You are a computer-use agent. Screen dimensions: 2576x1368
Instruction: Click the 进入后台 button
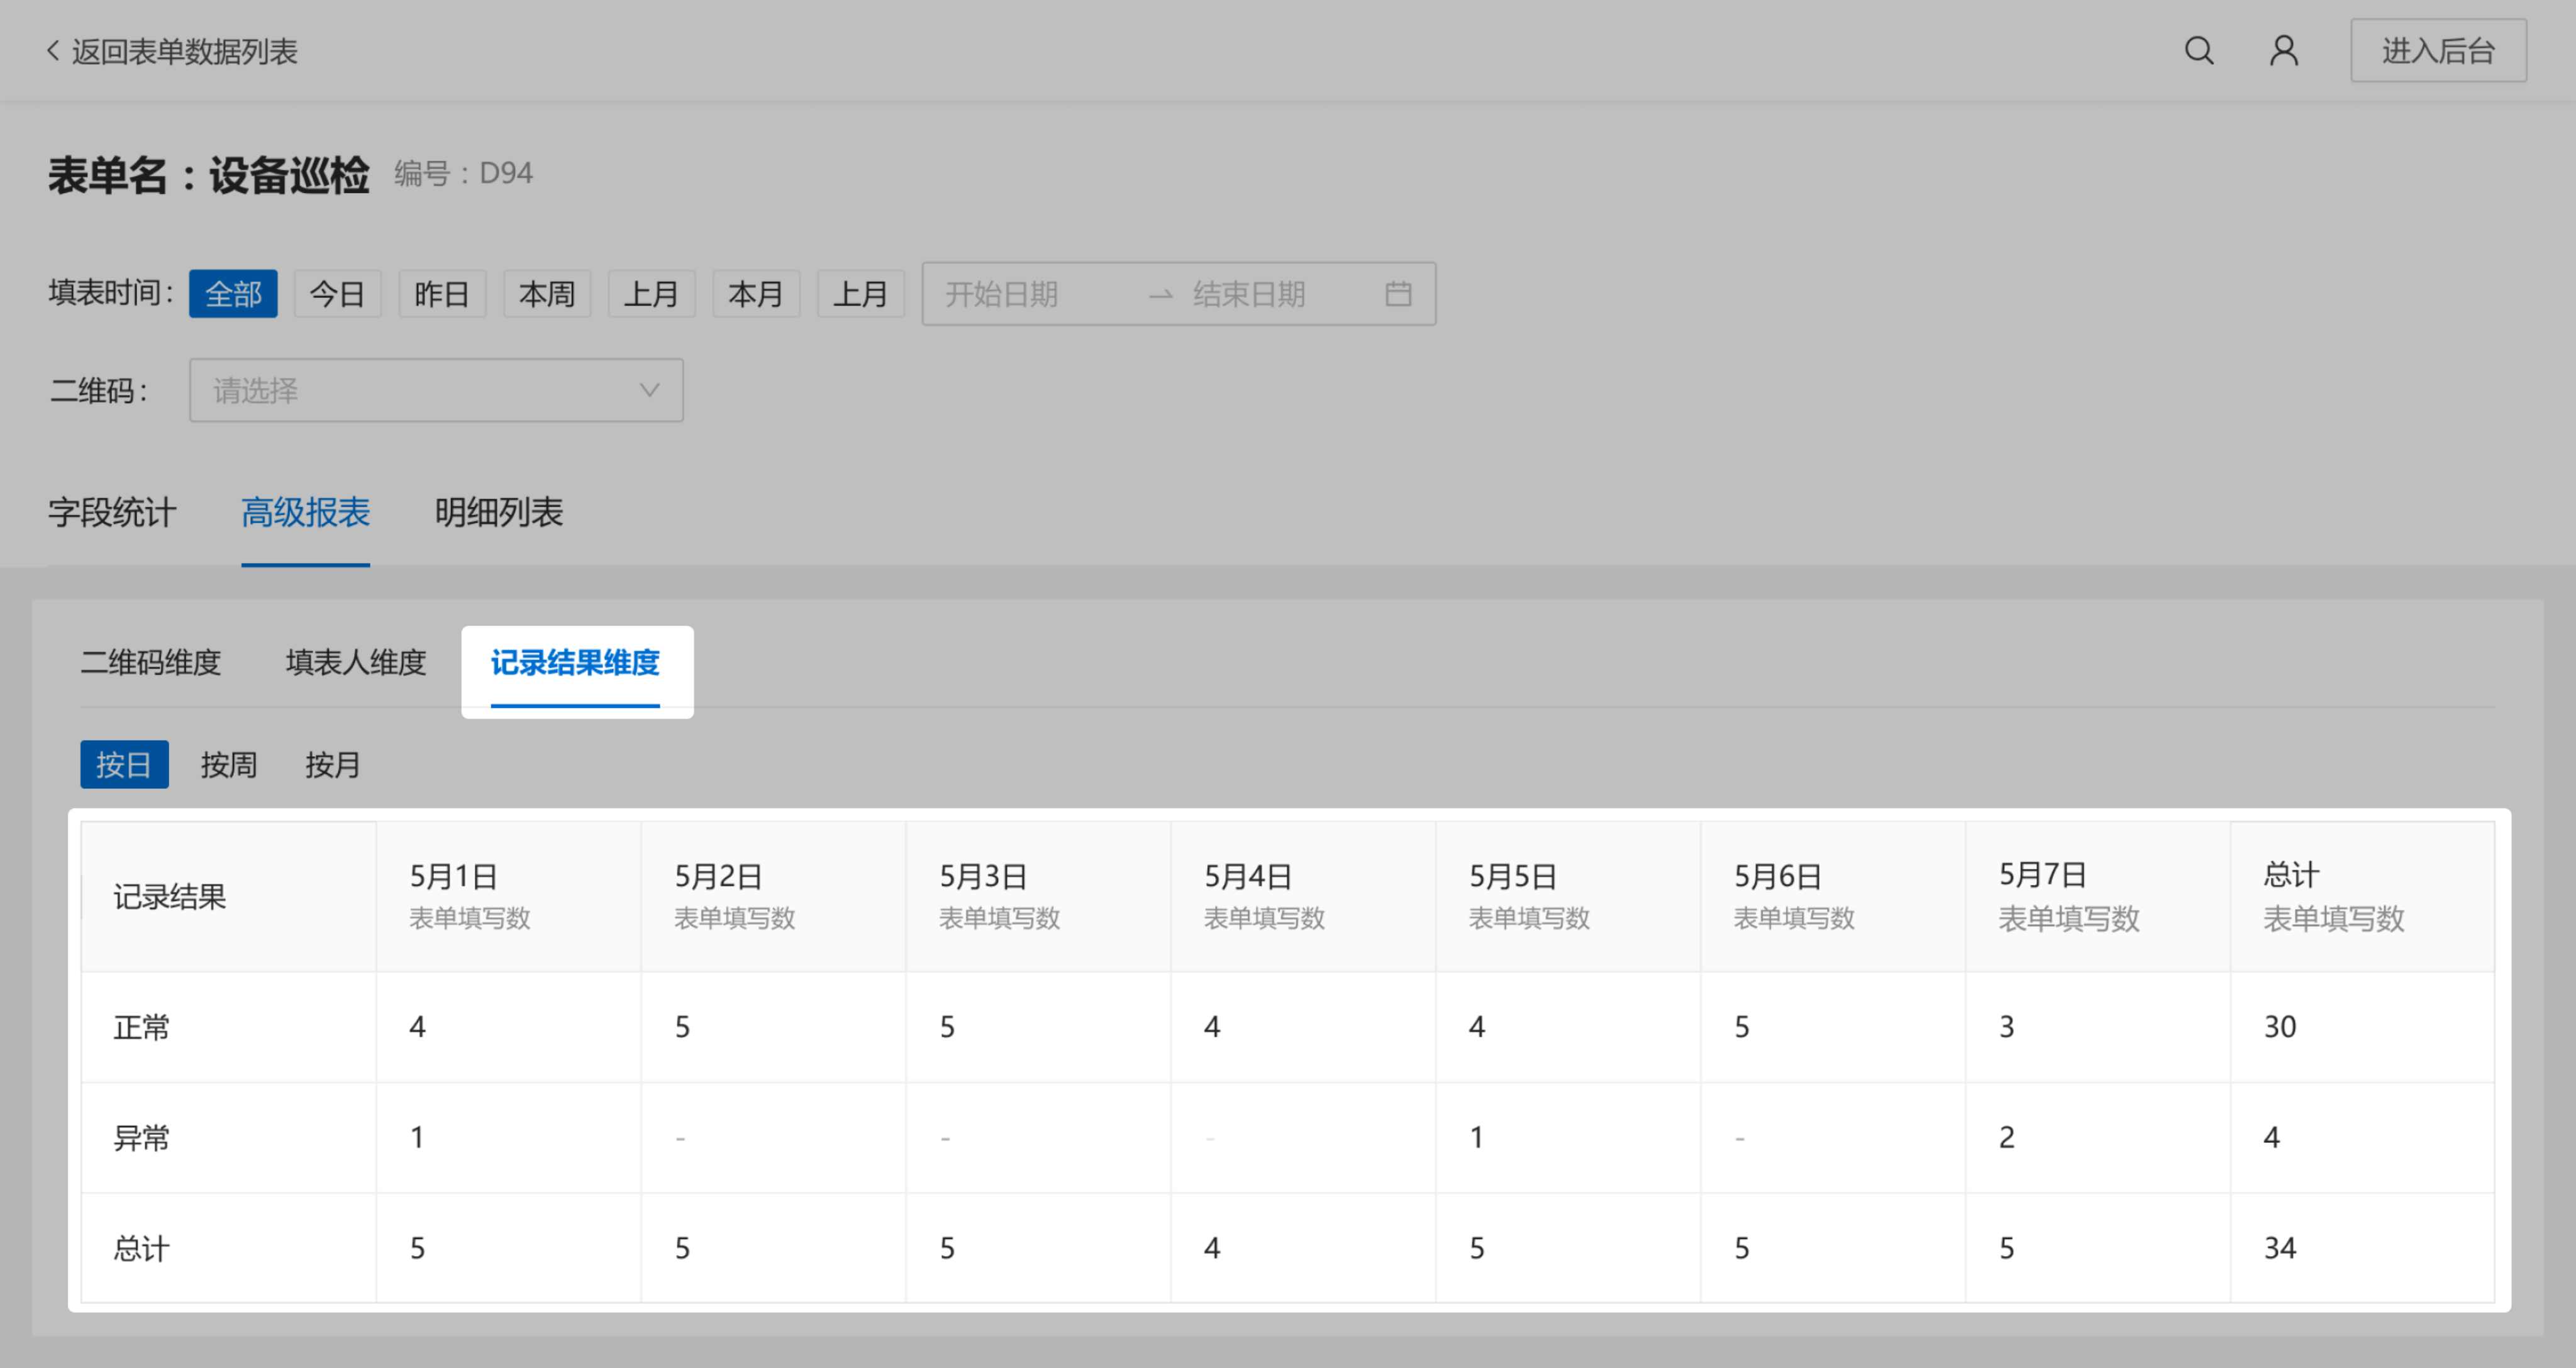coord(2437,51)
